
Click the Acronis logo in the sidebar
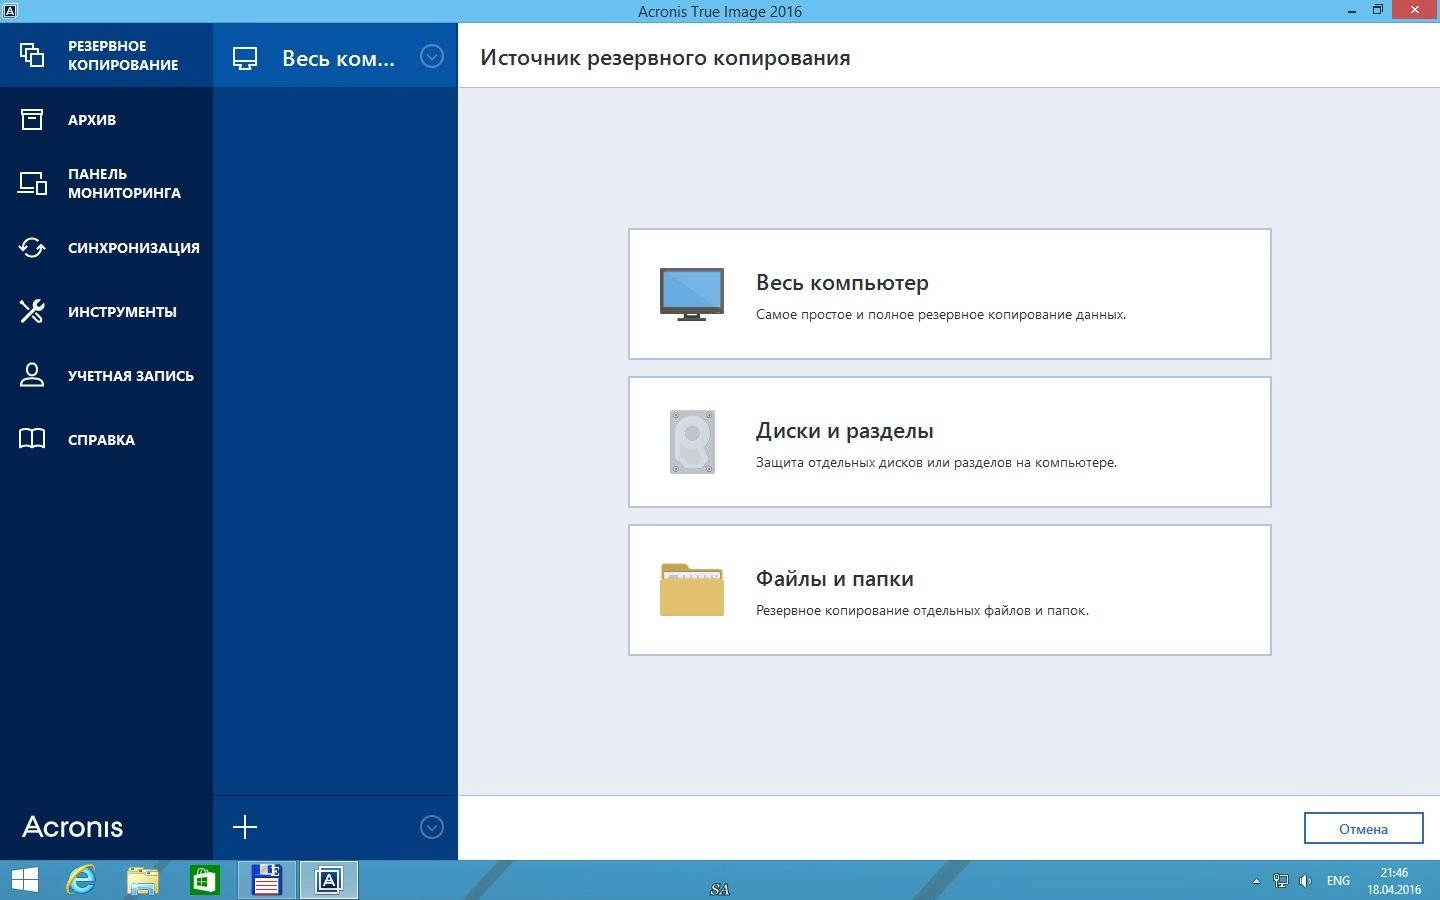[73, 827]
